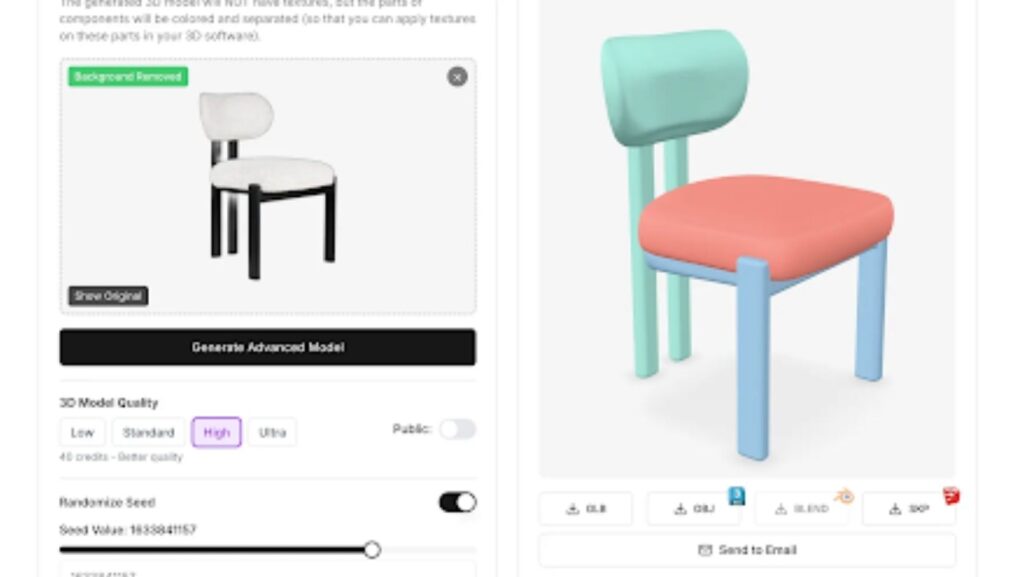Viewport: 1024px width, 577px height.
Task: Send the model to email
Action: click(747, 550)
